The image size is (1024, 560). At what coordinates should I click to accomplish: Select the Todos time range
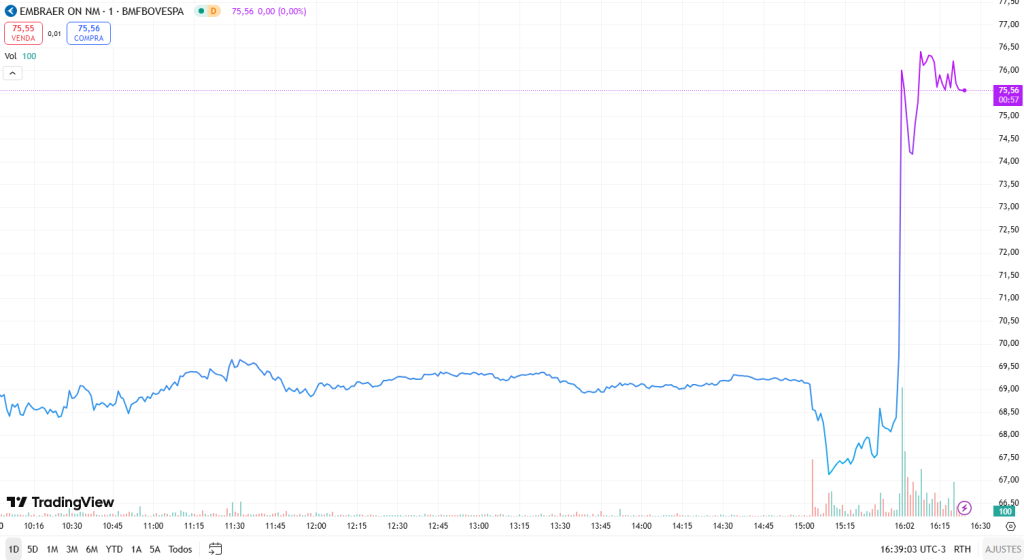coord(180,550)
